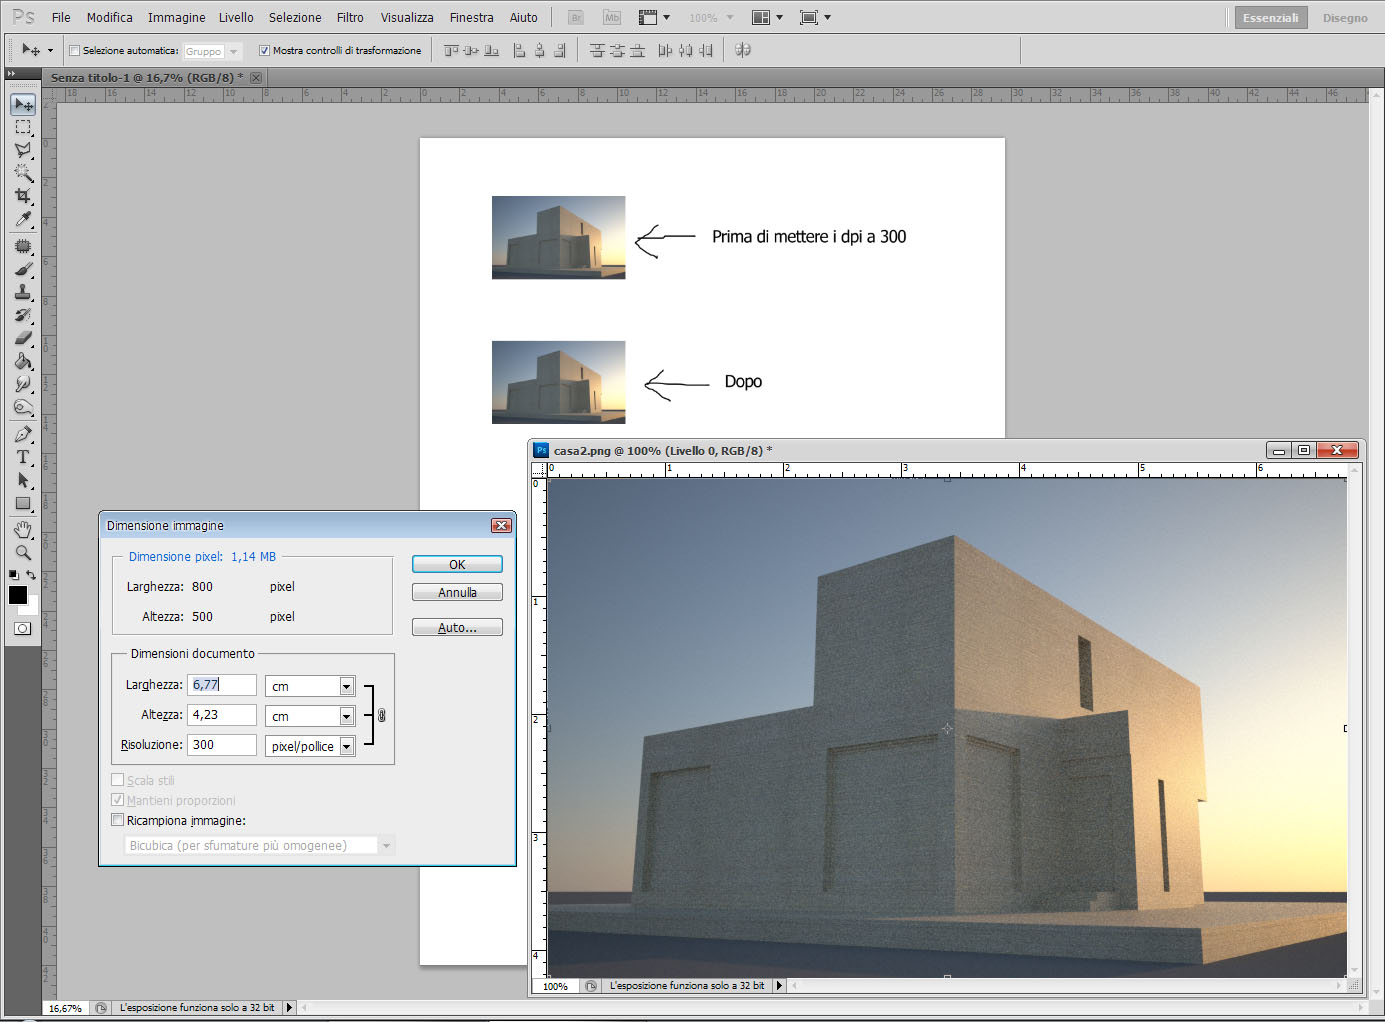This screenshot has width=1385, height=1022.
Task: Toggle Mostra controlli di trasformazione checkbox
Action: tap(264, 50)
